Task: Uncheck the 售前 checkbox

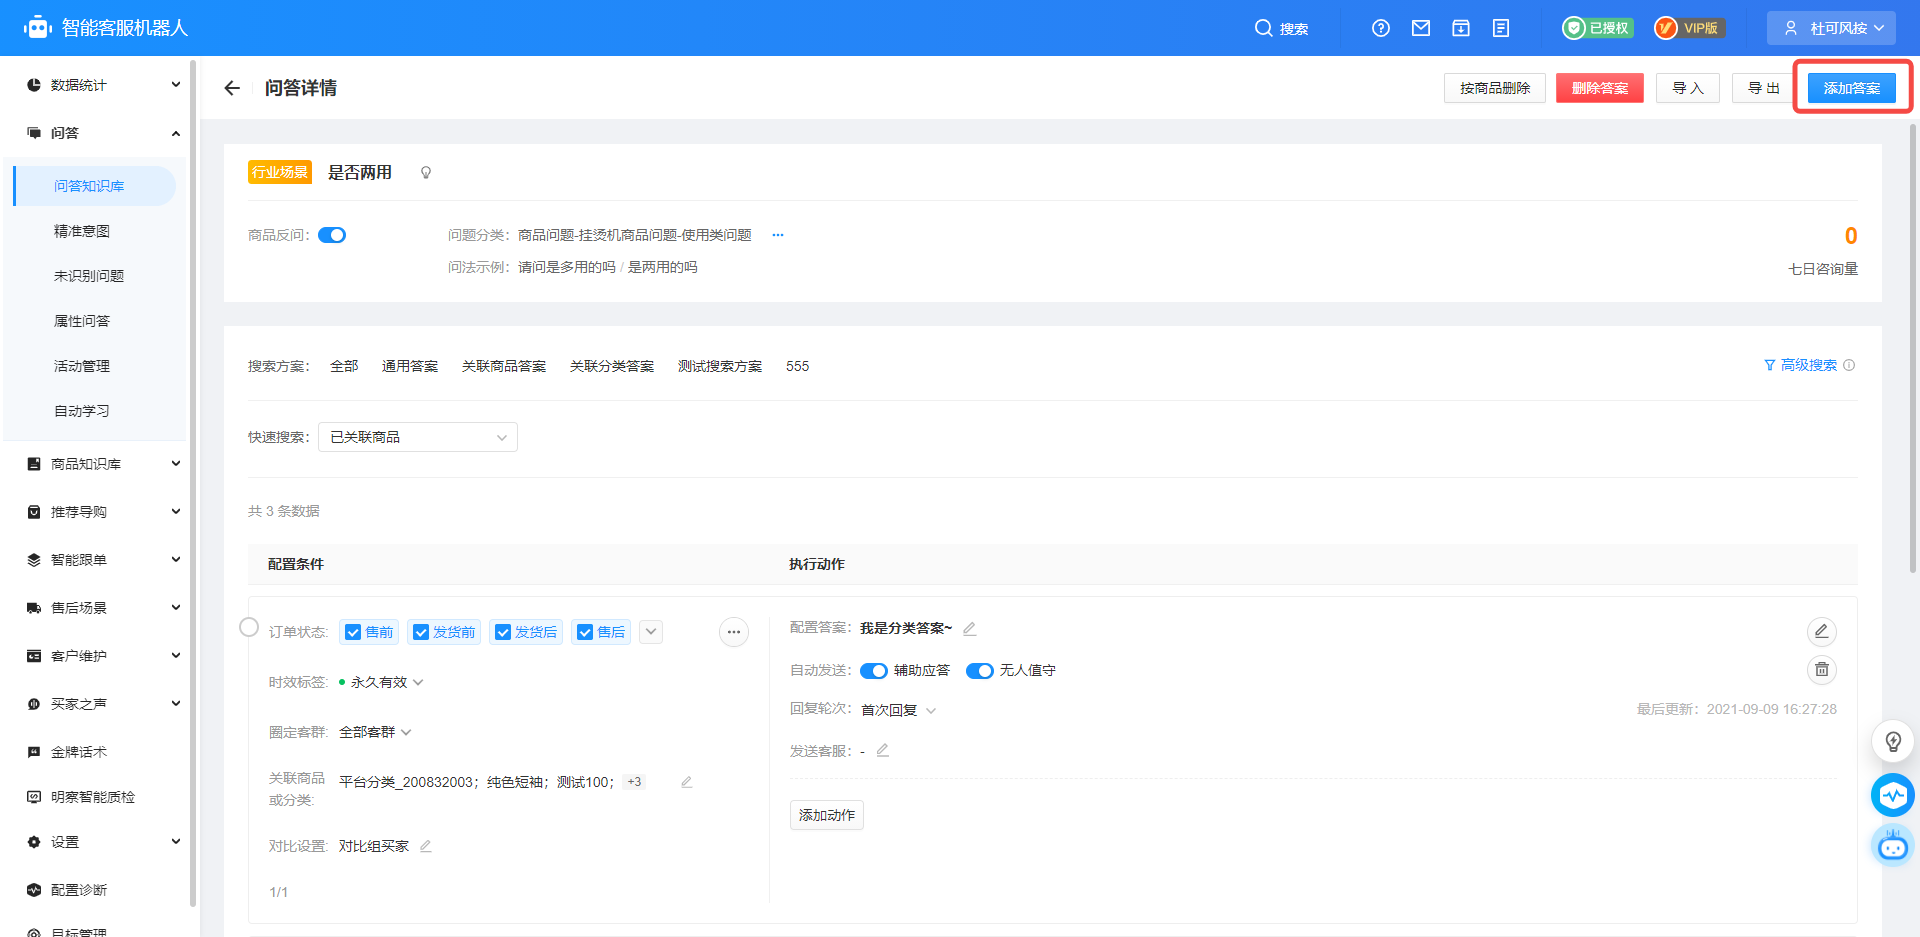Action: [x=353, y=632]
